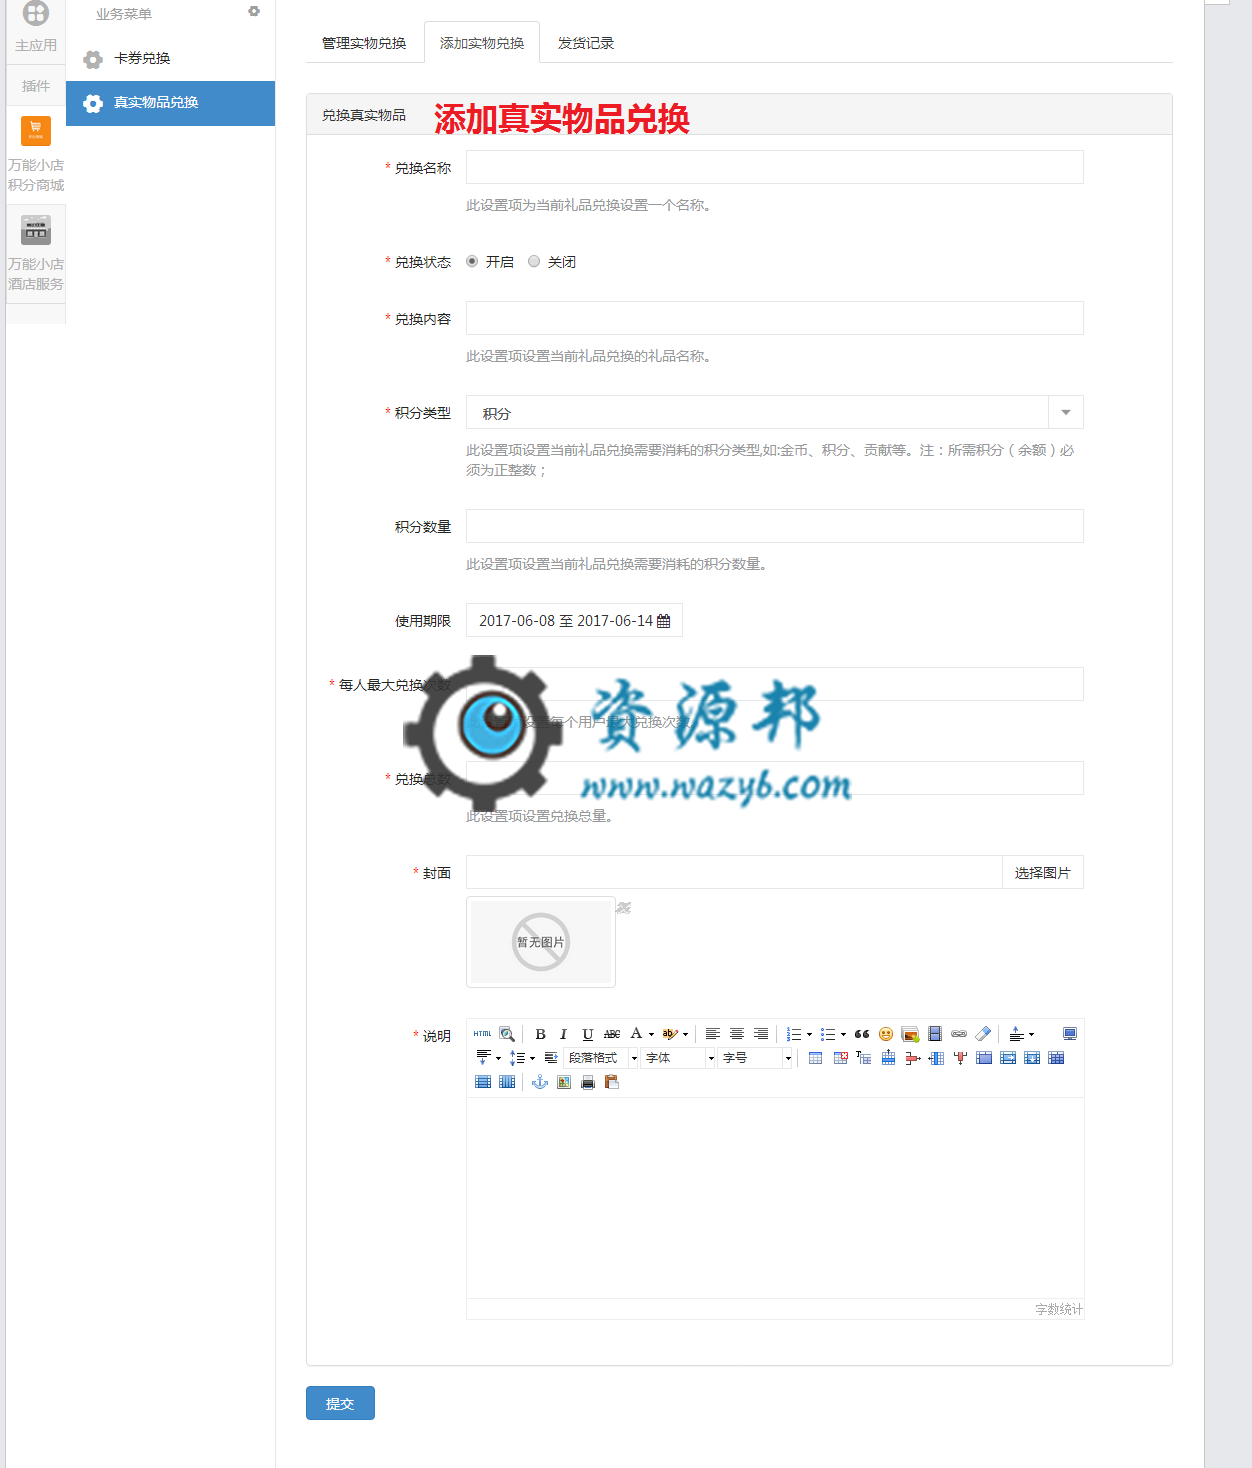
Task: Align text left in editor
Action: pos(713,1034)
